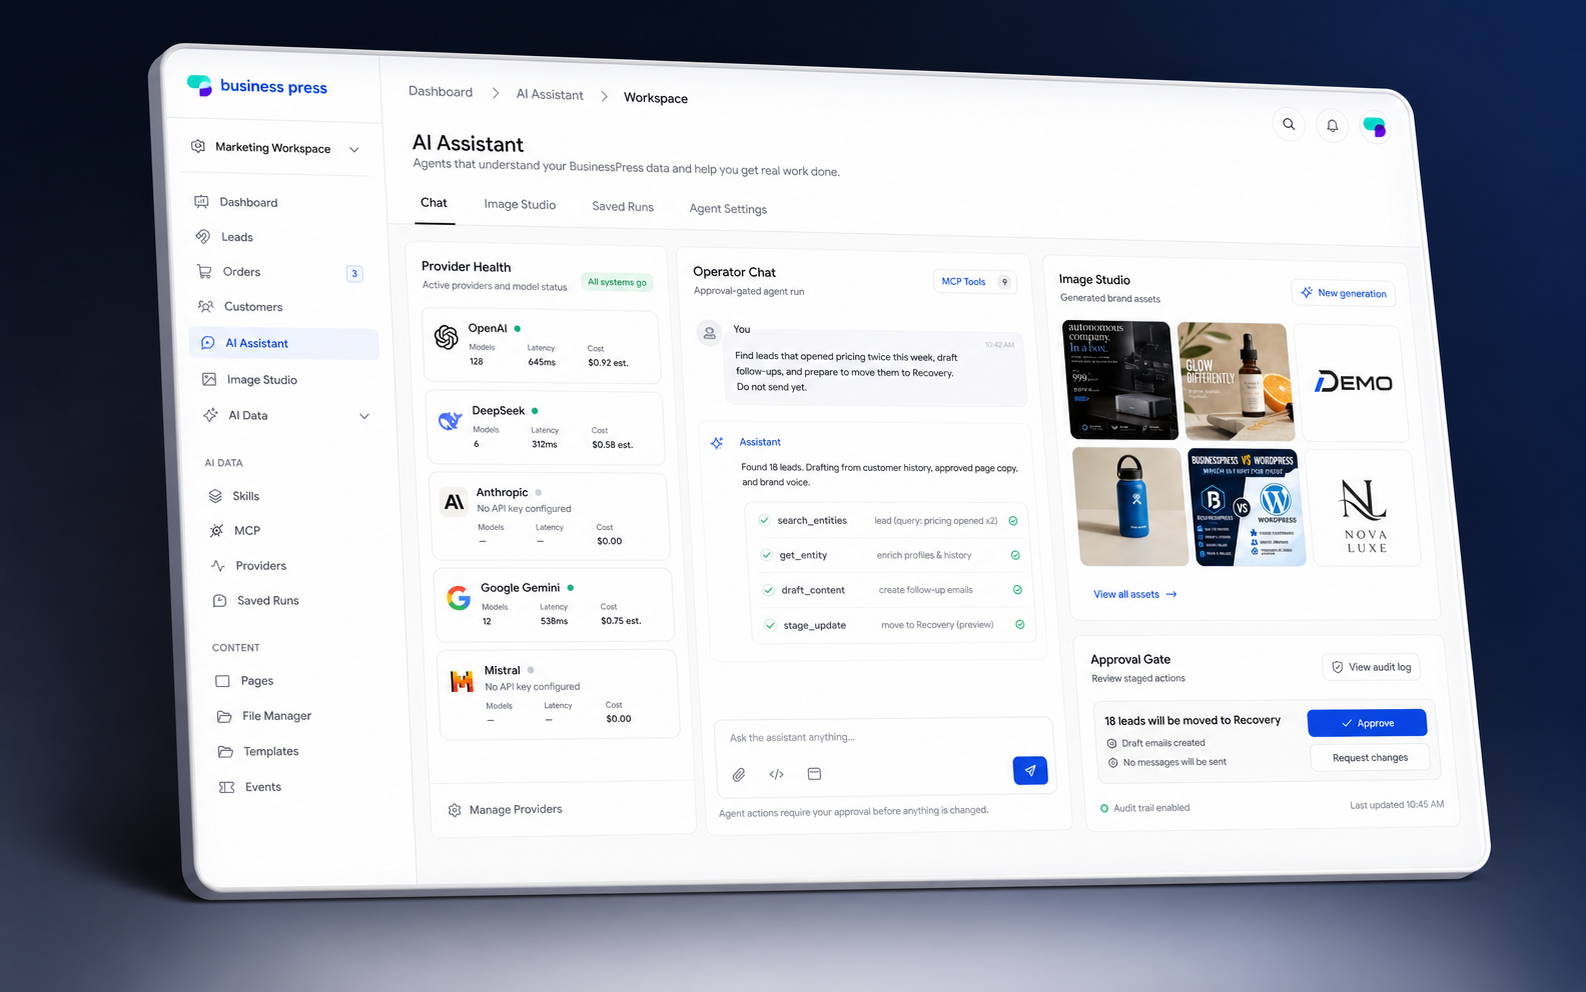The image size is (1586, 992).
Task: Click Manage Providers at panel bottom
Action: click(505, 809)
